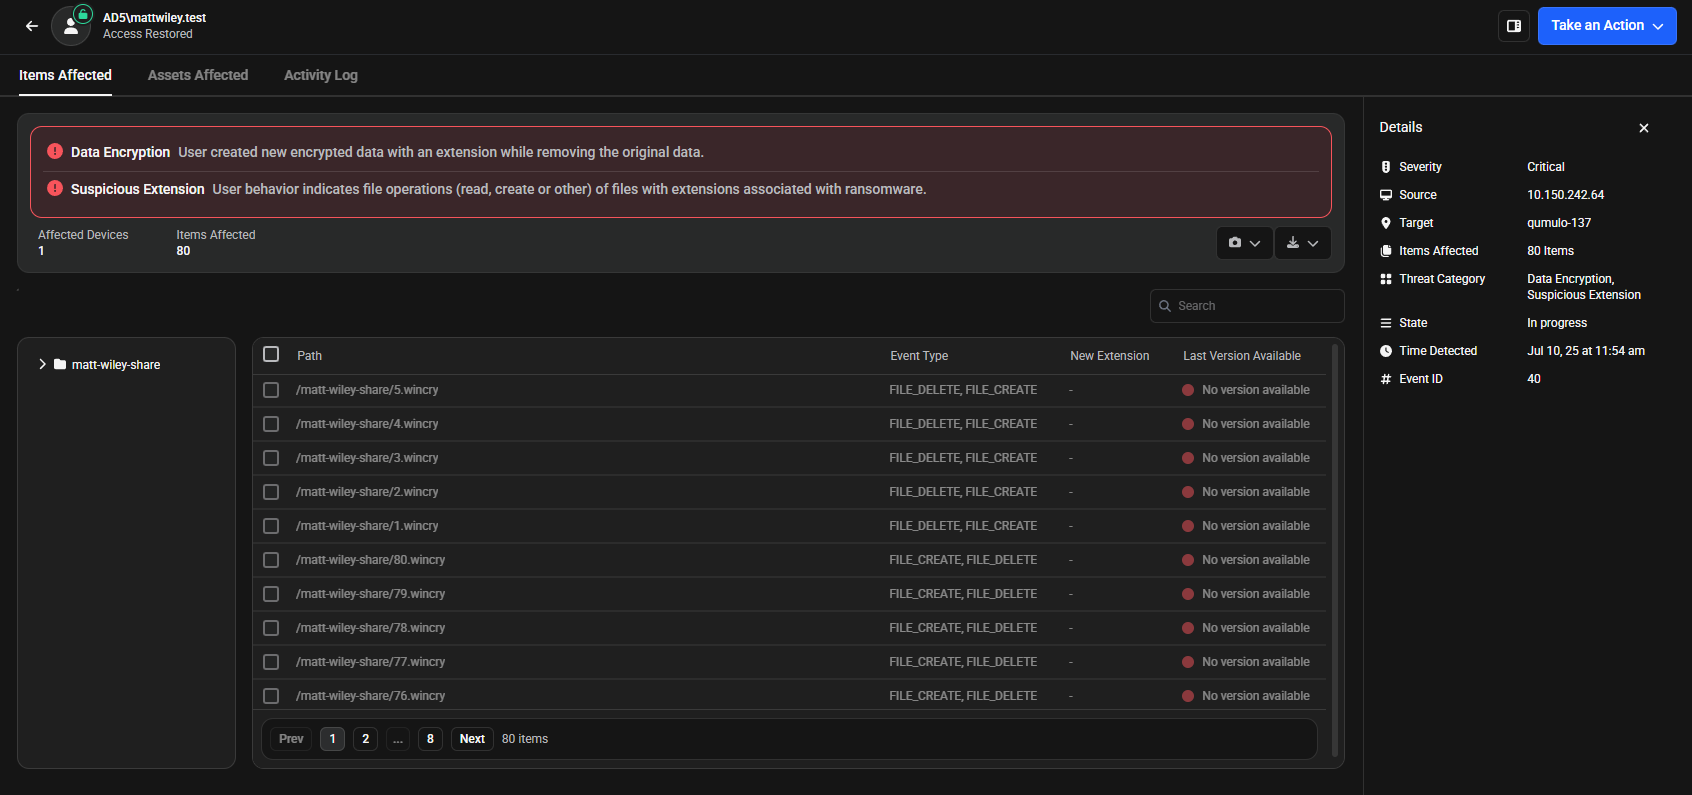The width and height of the screenshot is (1692, 795).
Task: Open the Take an Action dropdown
Action: click(x=1606, y=26)
